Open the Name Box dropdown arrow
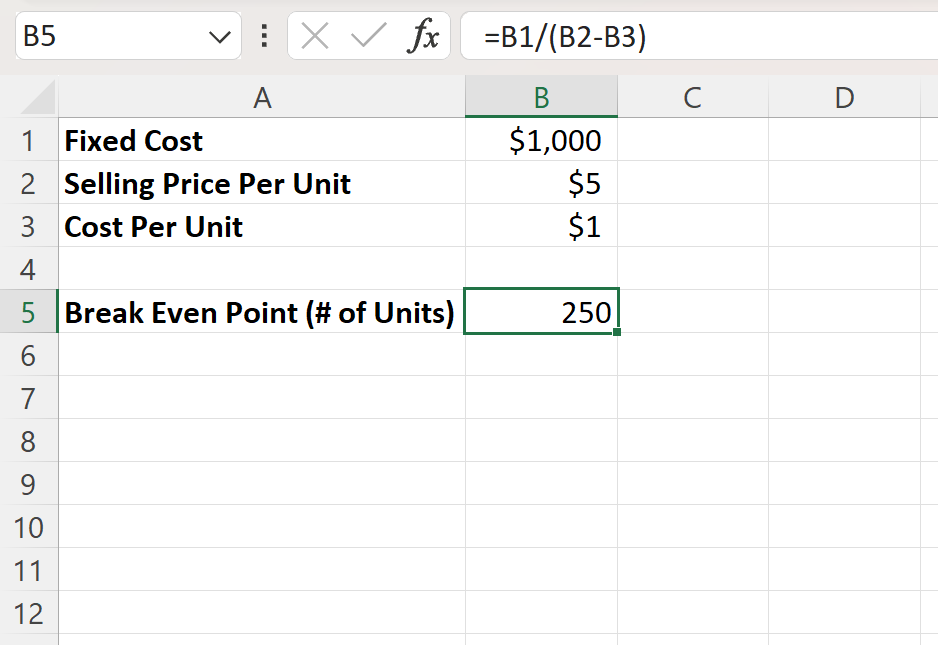Image resolution: width=938 pixels, height=645 pixels. click(x=220, y=36)
